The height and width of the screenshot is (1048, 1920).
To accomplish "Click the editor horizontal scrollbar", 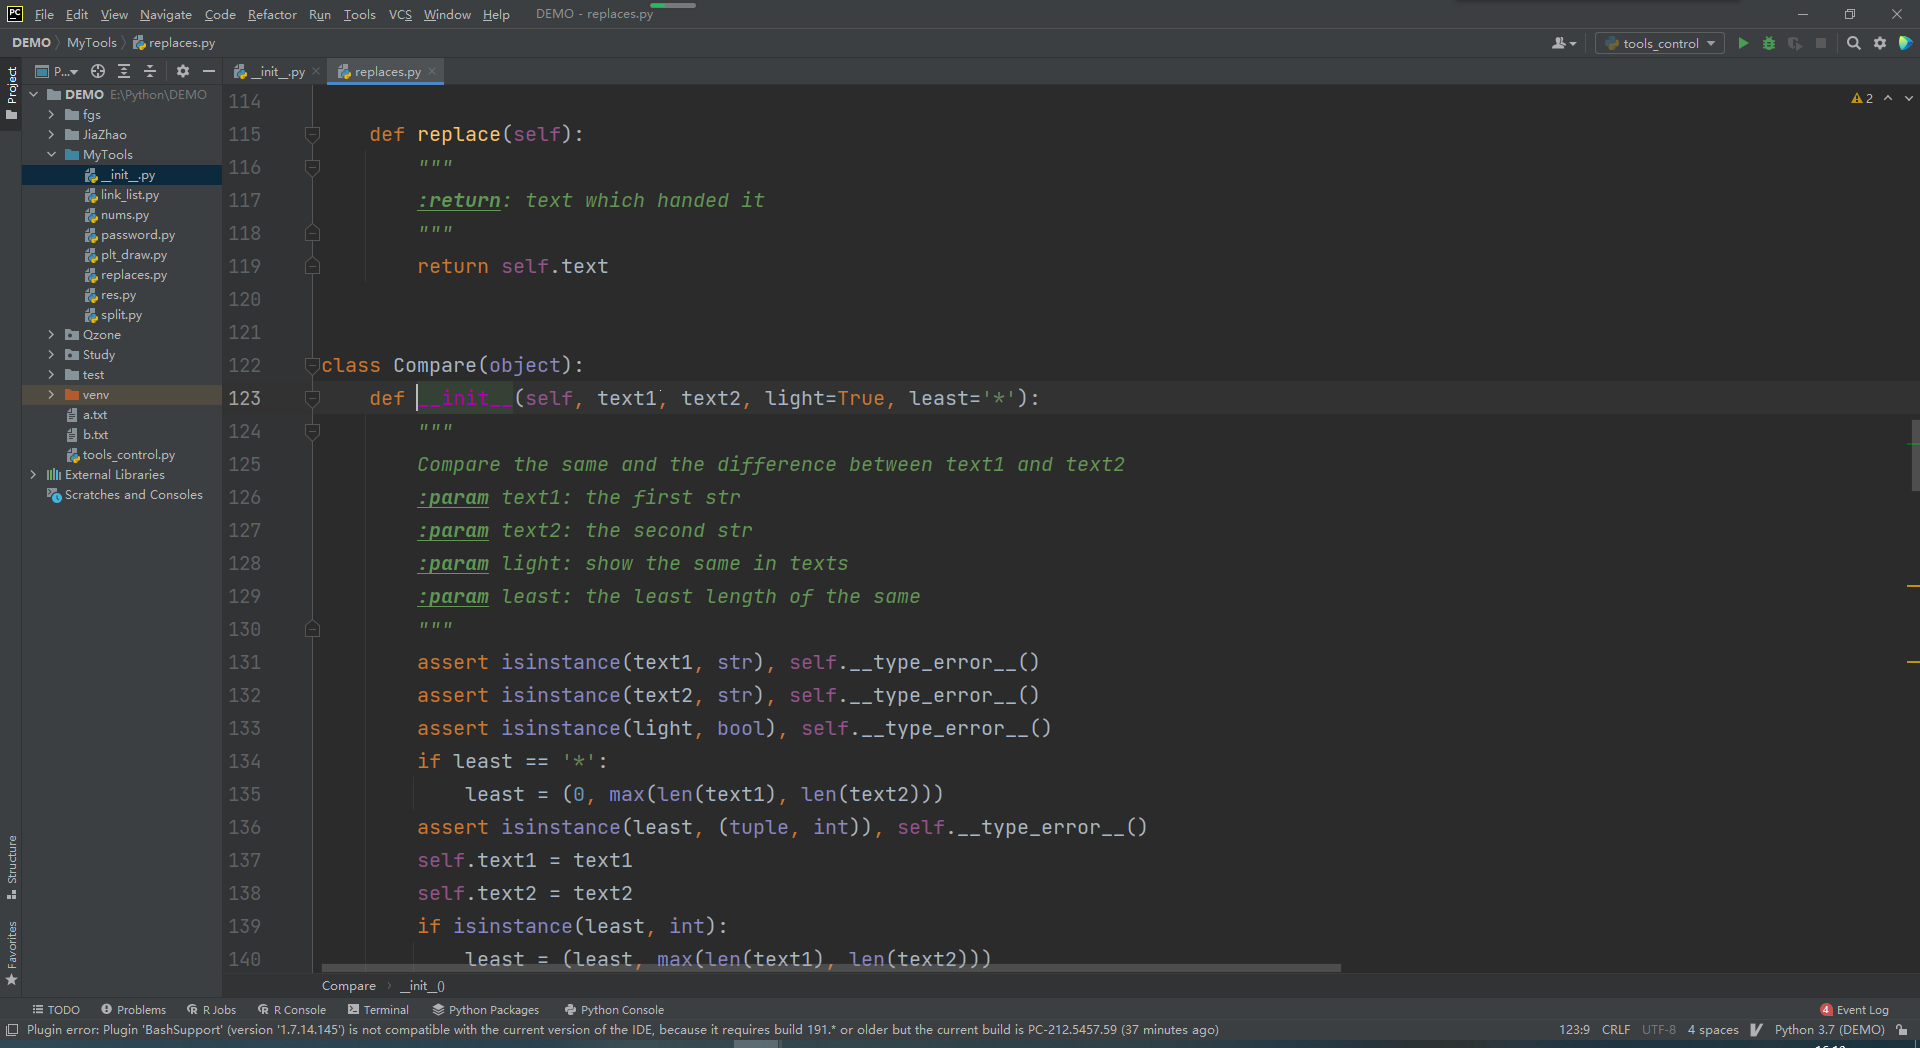I will [830, 968].
